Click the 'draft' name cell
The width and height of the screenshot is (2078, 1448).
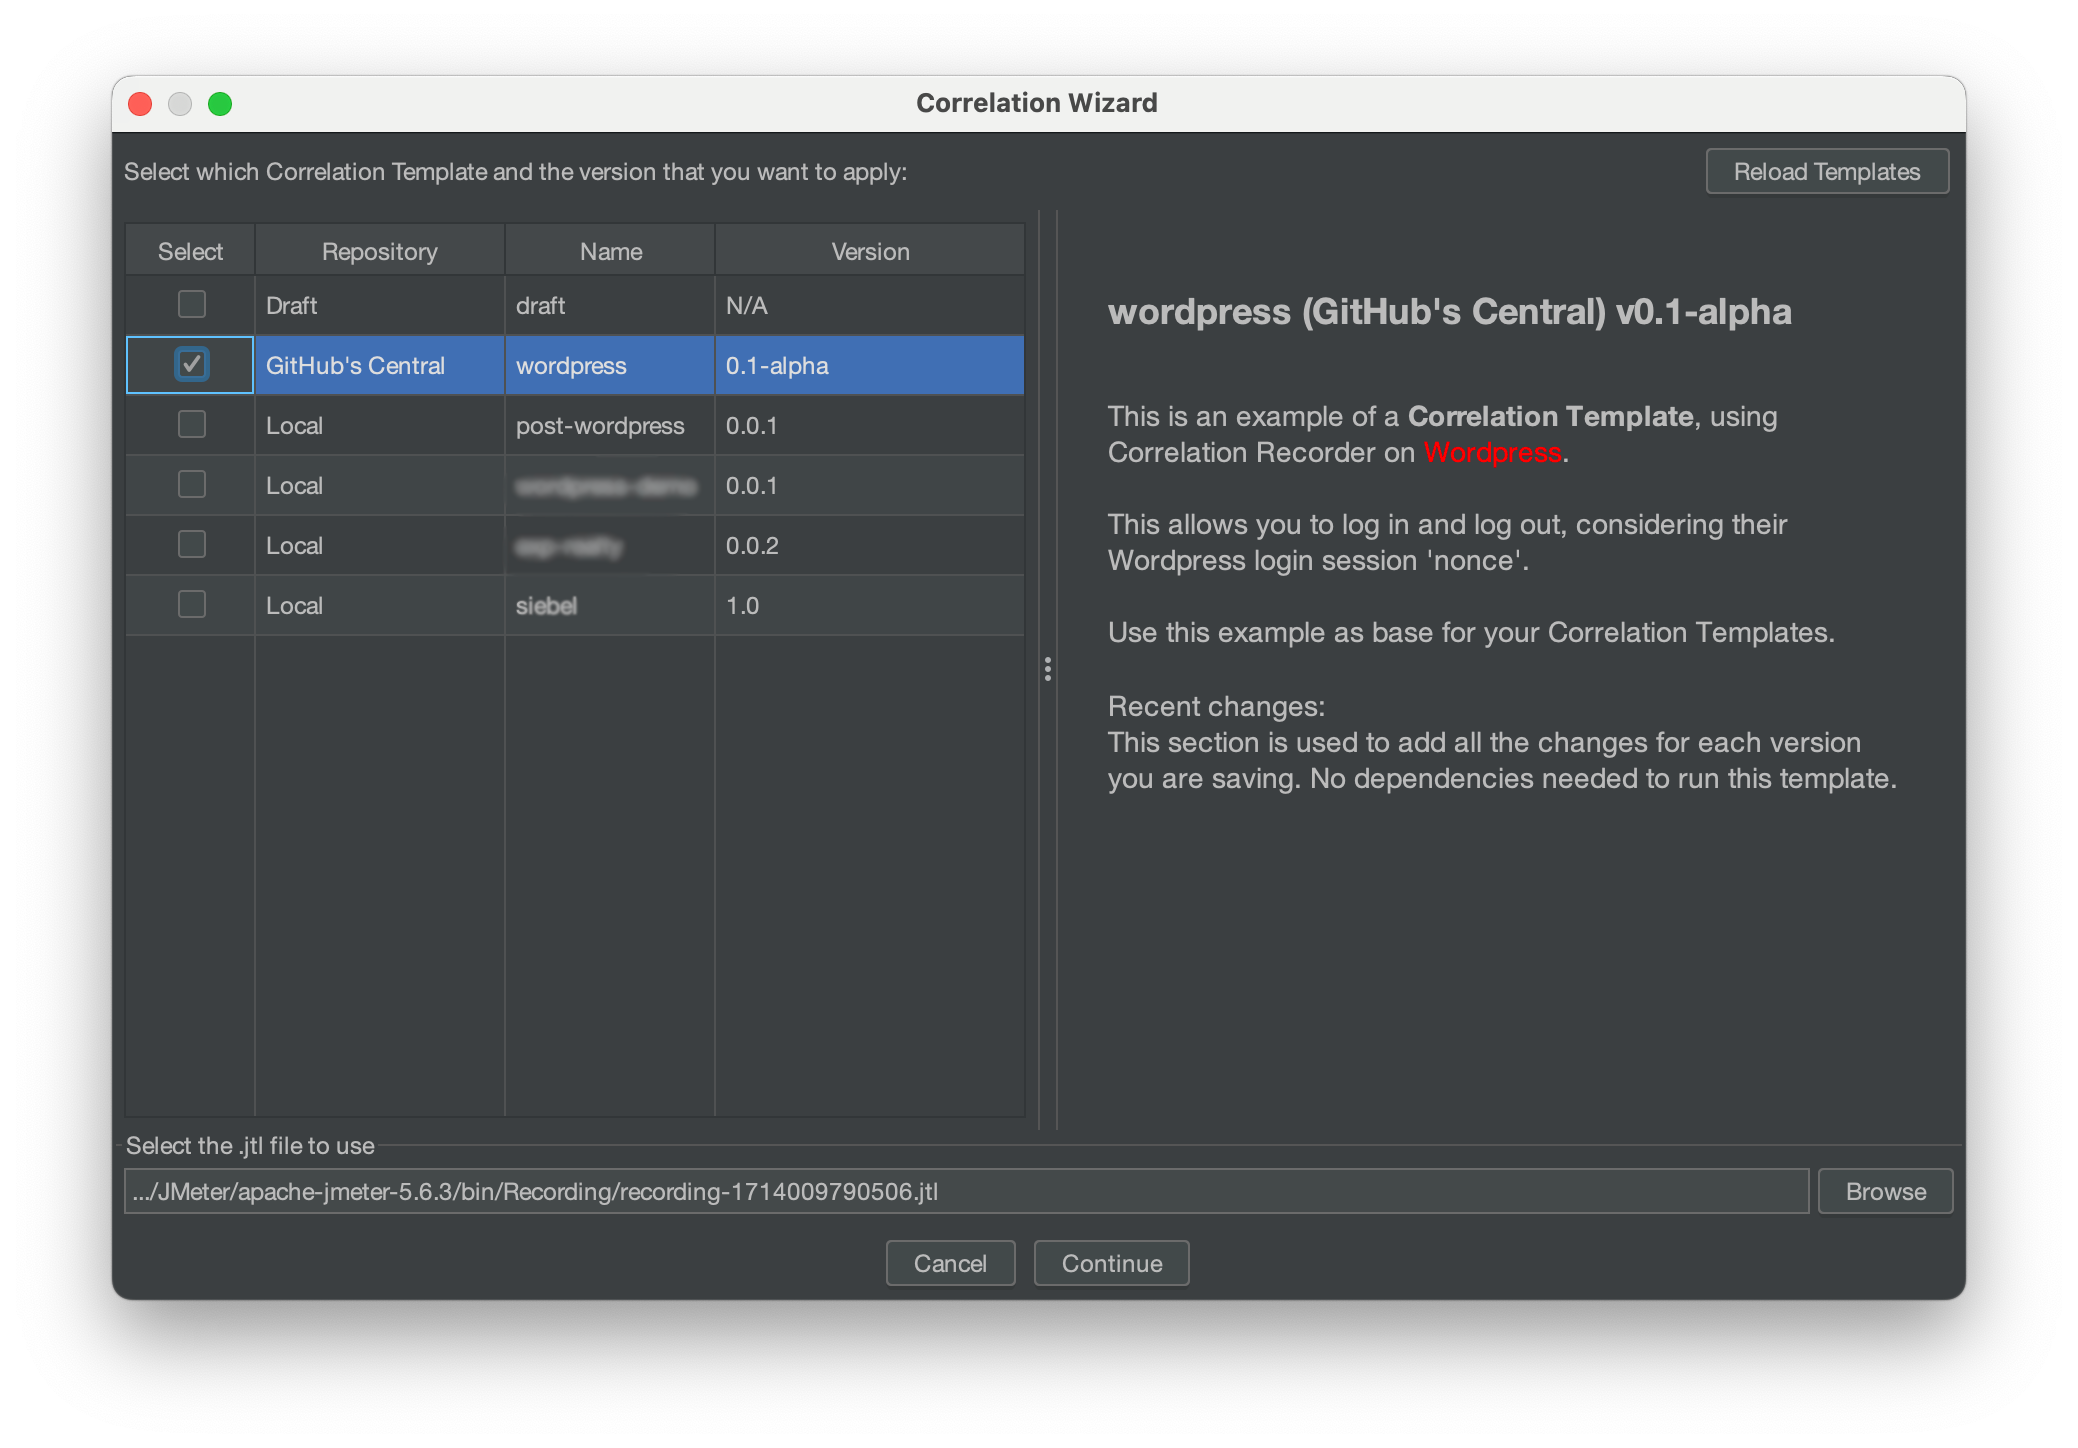point(610,305)
